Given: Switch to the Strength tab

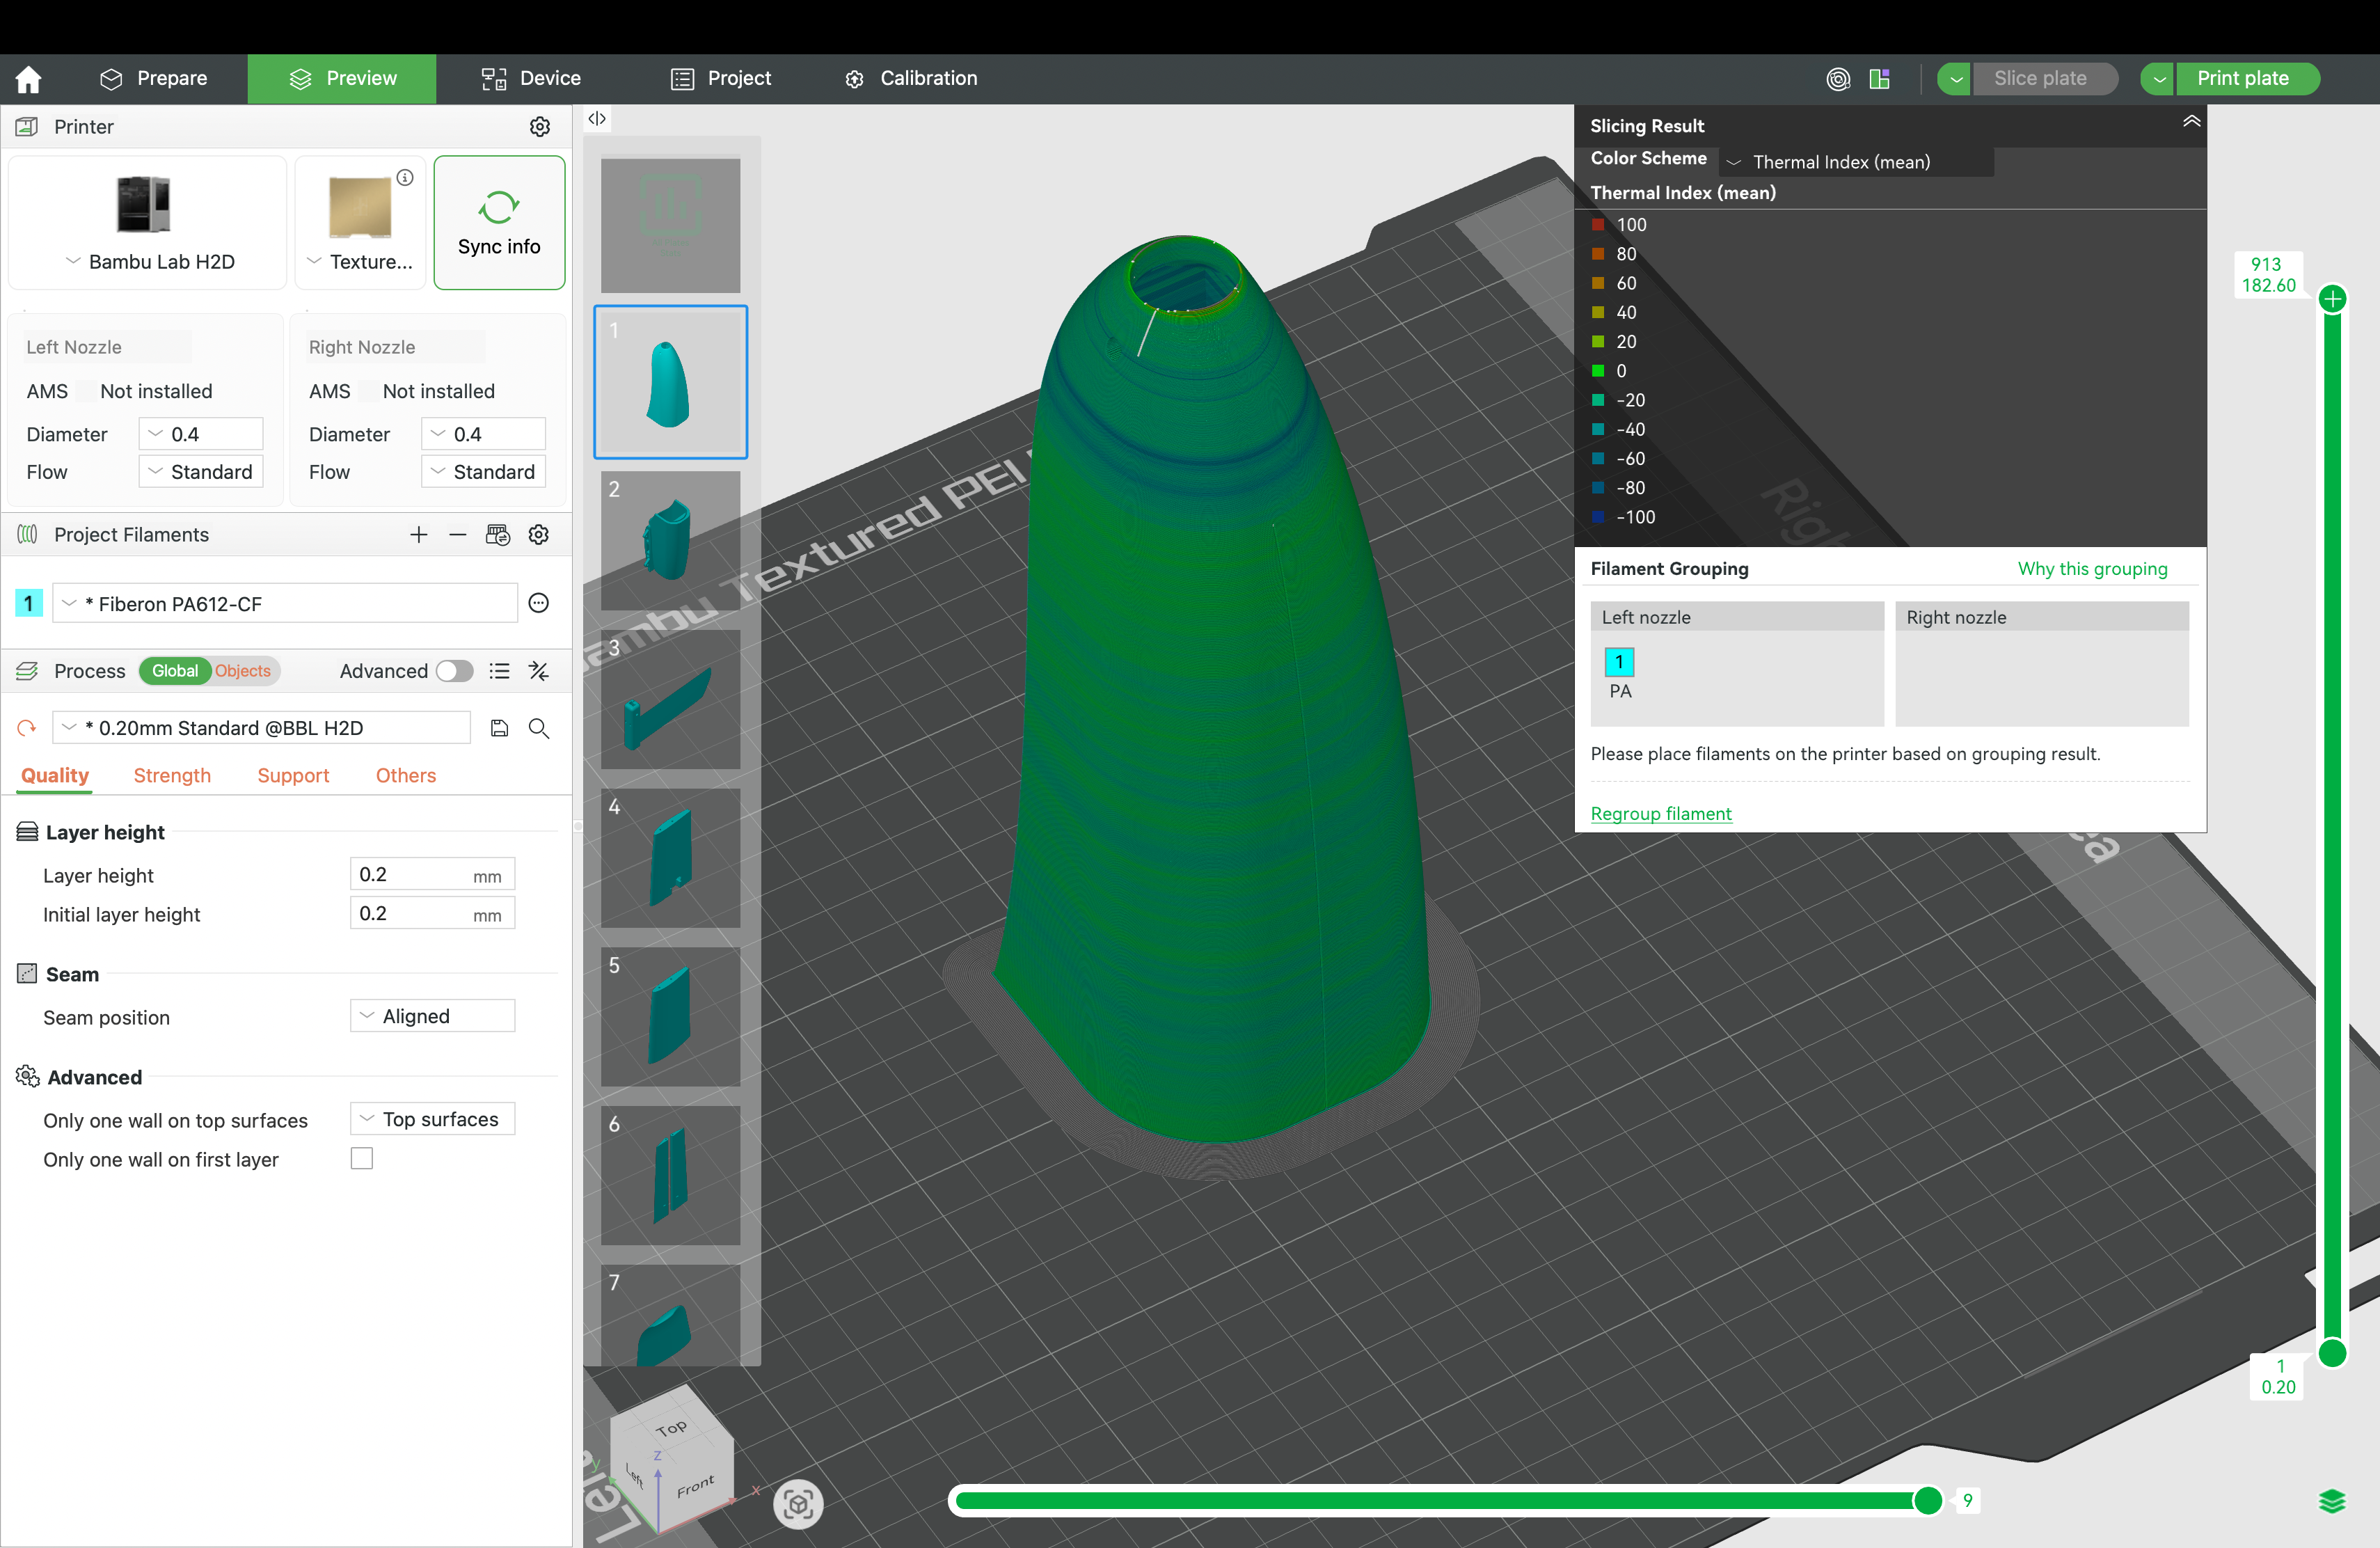Looking at the screenshot, I should (171, 775).
